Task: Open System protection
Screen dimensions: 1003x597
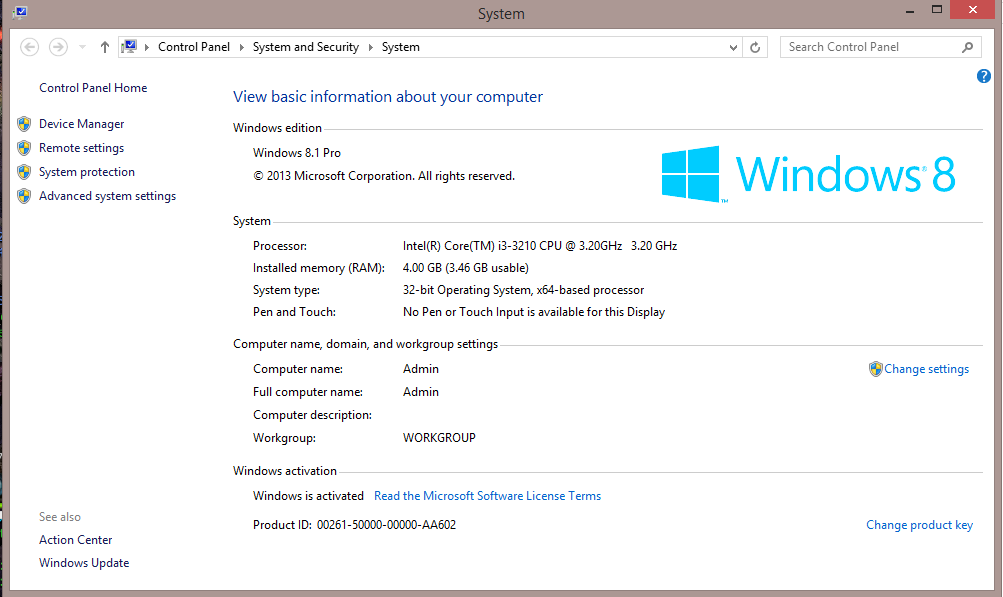Action: click(86, 172)
